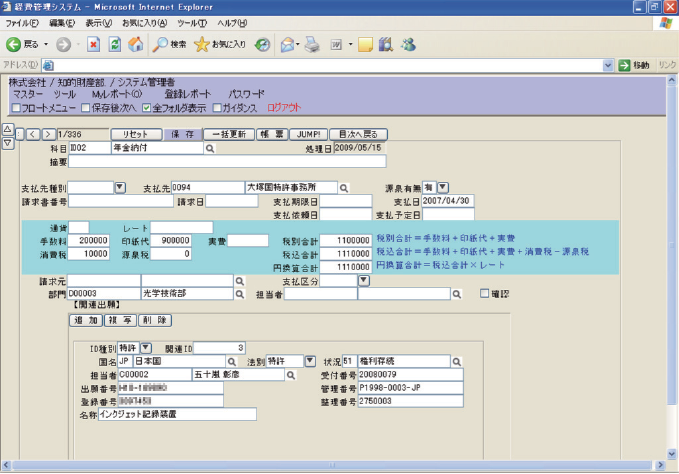The image size is (679, 474).
Task: Click the 削除 button under 関連出願
Action: [155, 320]
